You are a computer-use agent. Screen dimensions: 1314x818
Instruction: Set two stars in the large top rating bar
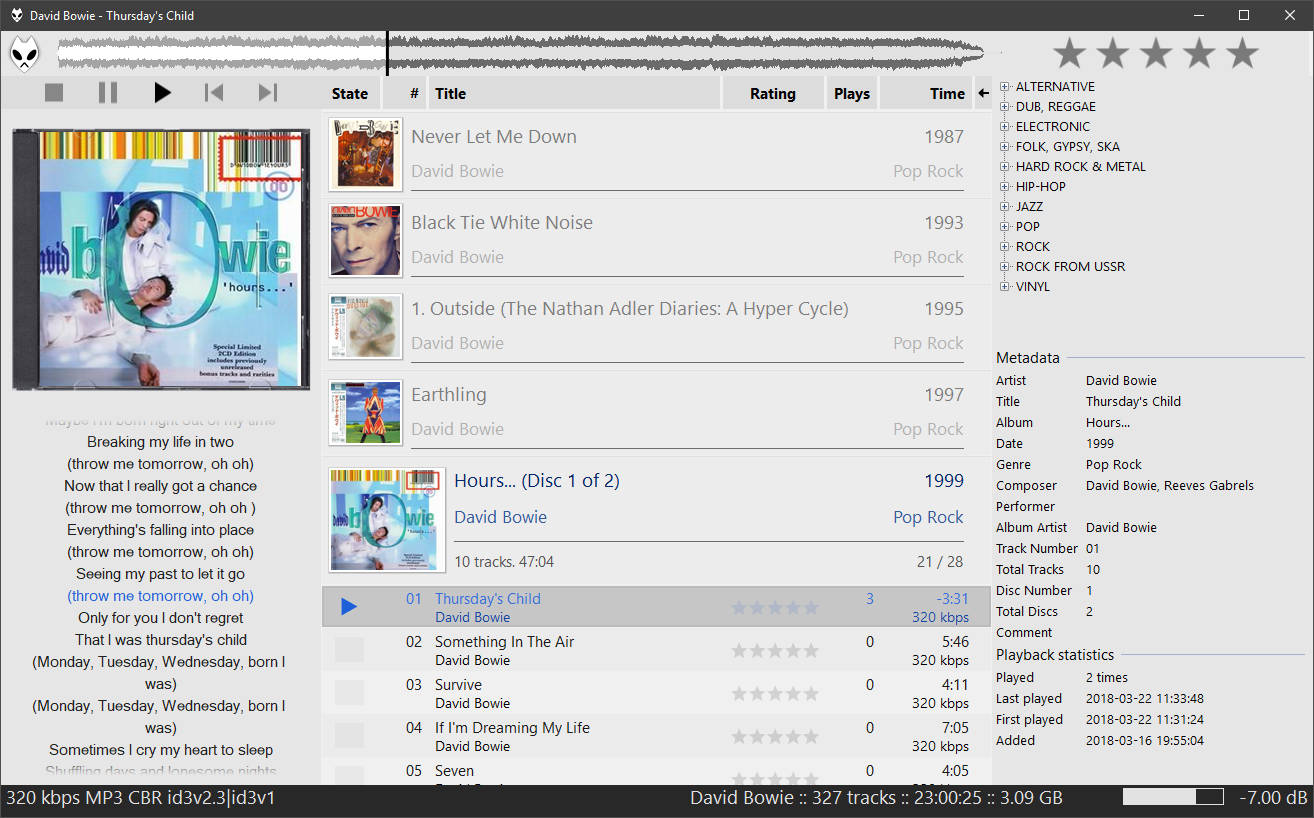point(1112,53)
